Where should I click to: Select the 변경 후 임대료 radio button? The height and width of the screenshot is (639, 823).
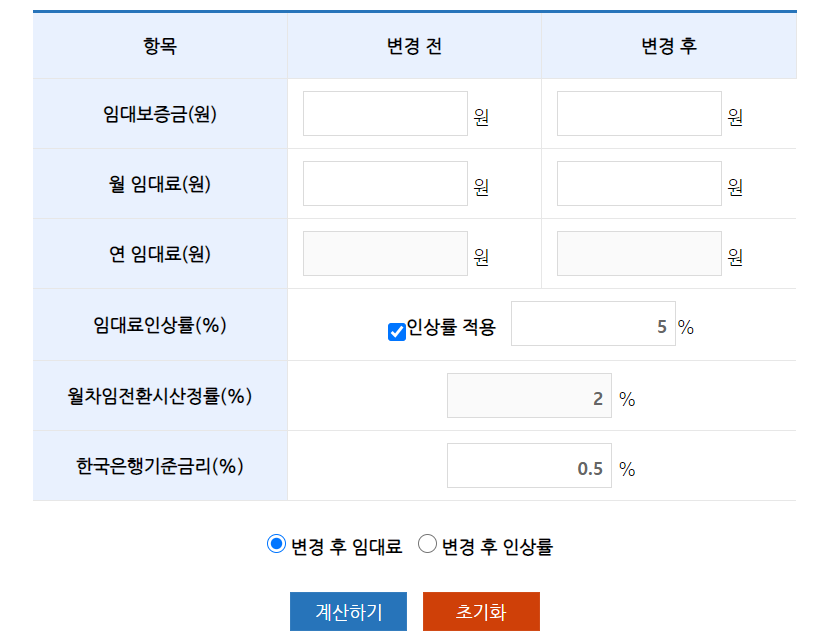coord(276,544)
